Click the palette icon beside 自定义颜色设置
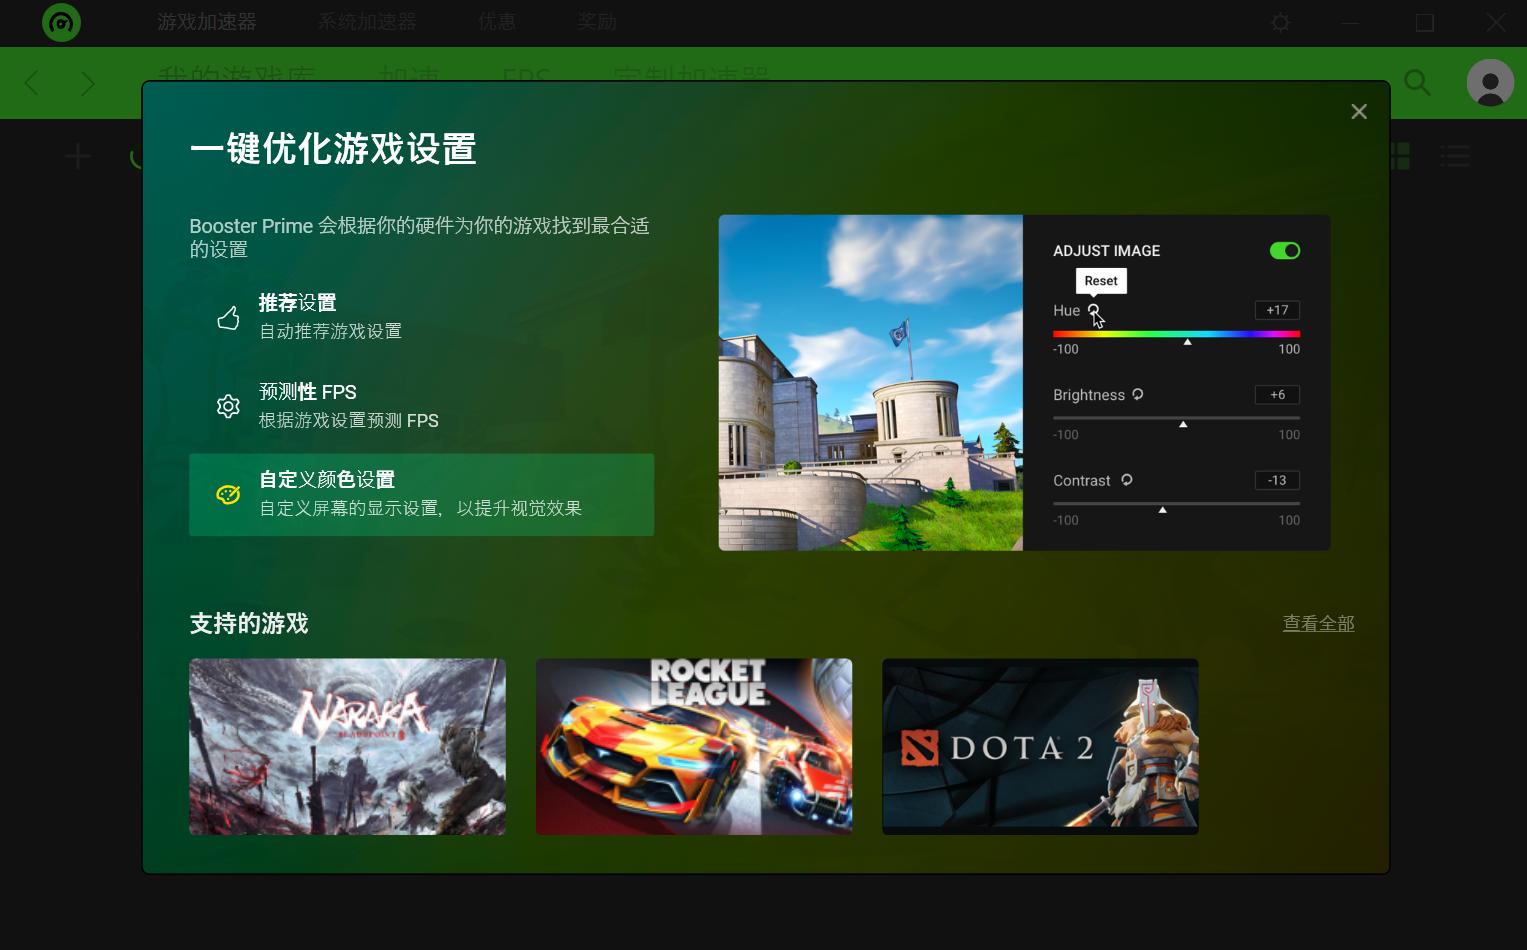 coord(228,494)
